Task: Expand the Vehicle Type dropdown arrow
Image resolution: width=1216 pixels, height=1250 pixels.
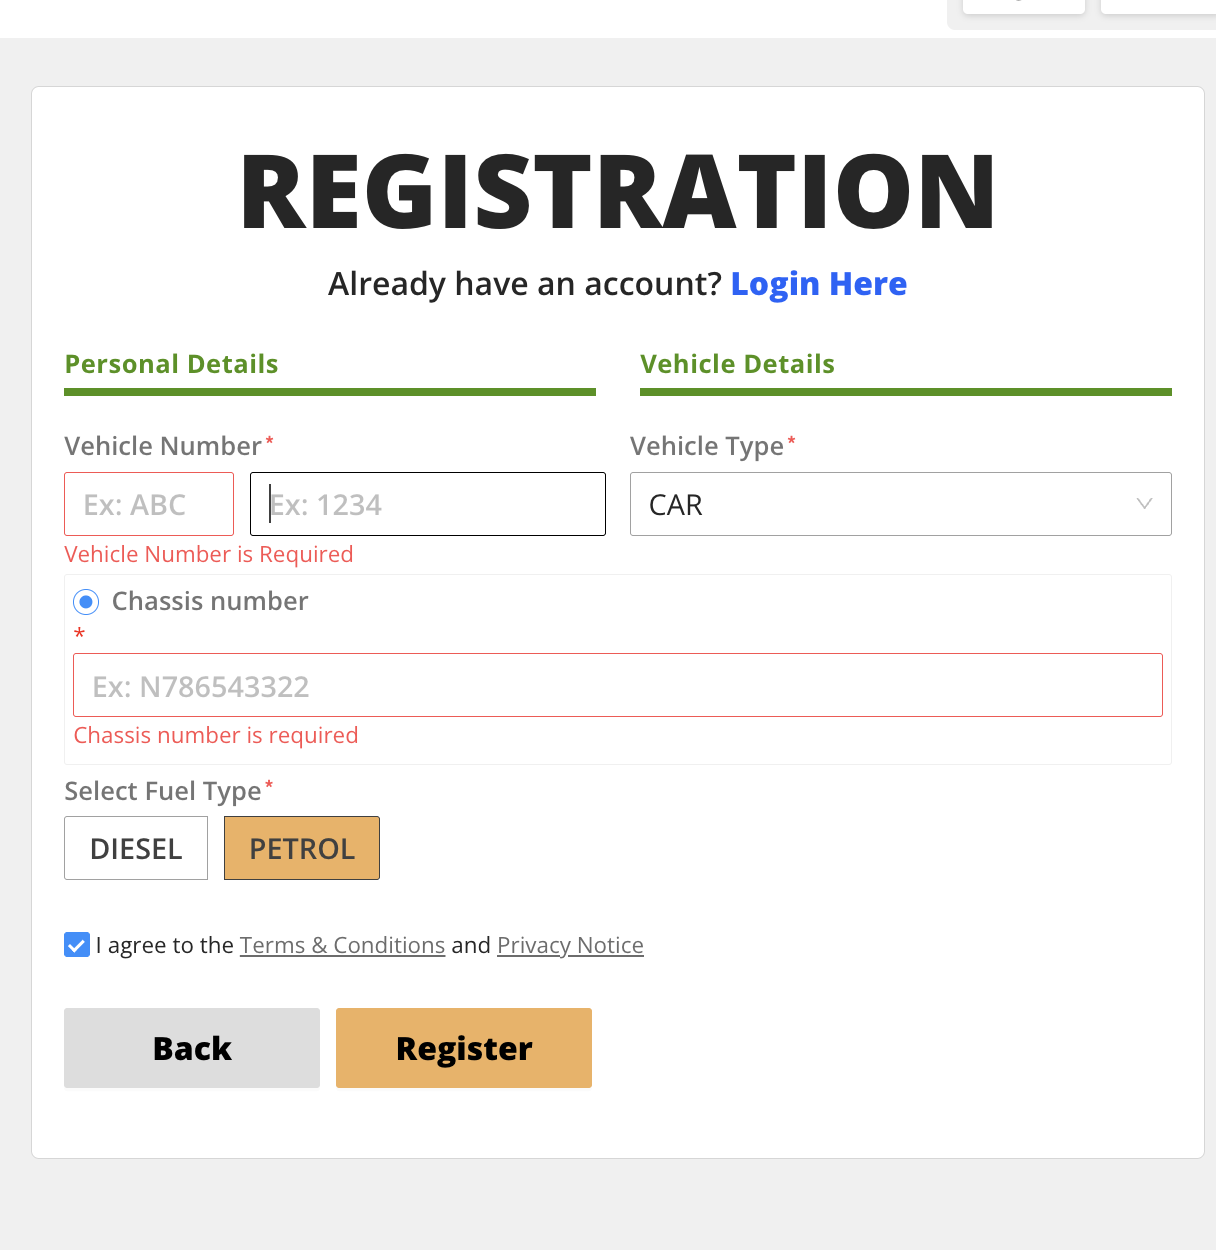Action: [x=1144, y=504]
